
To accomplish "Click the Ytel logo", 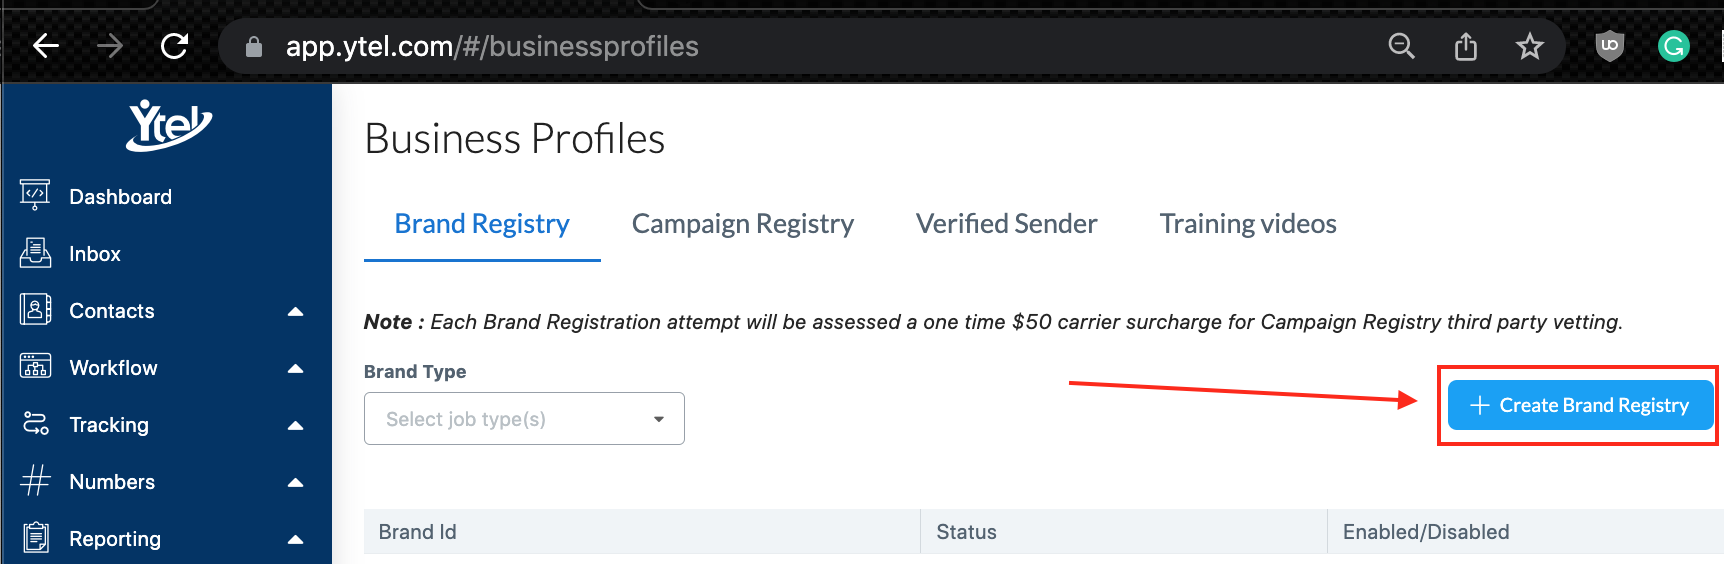I will [x=168, y=125].
